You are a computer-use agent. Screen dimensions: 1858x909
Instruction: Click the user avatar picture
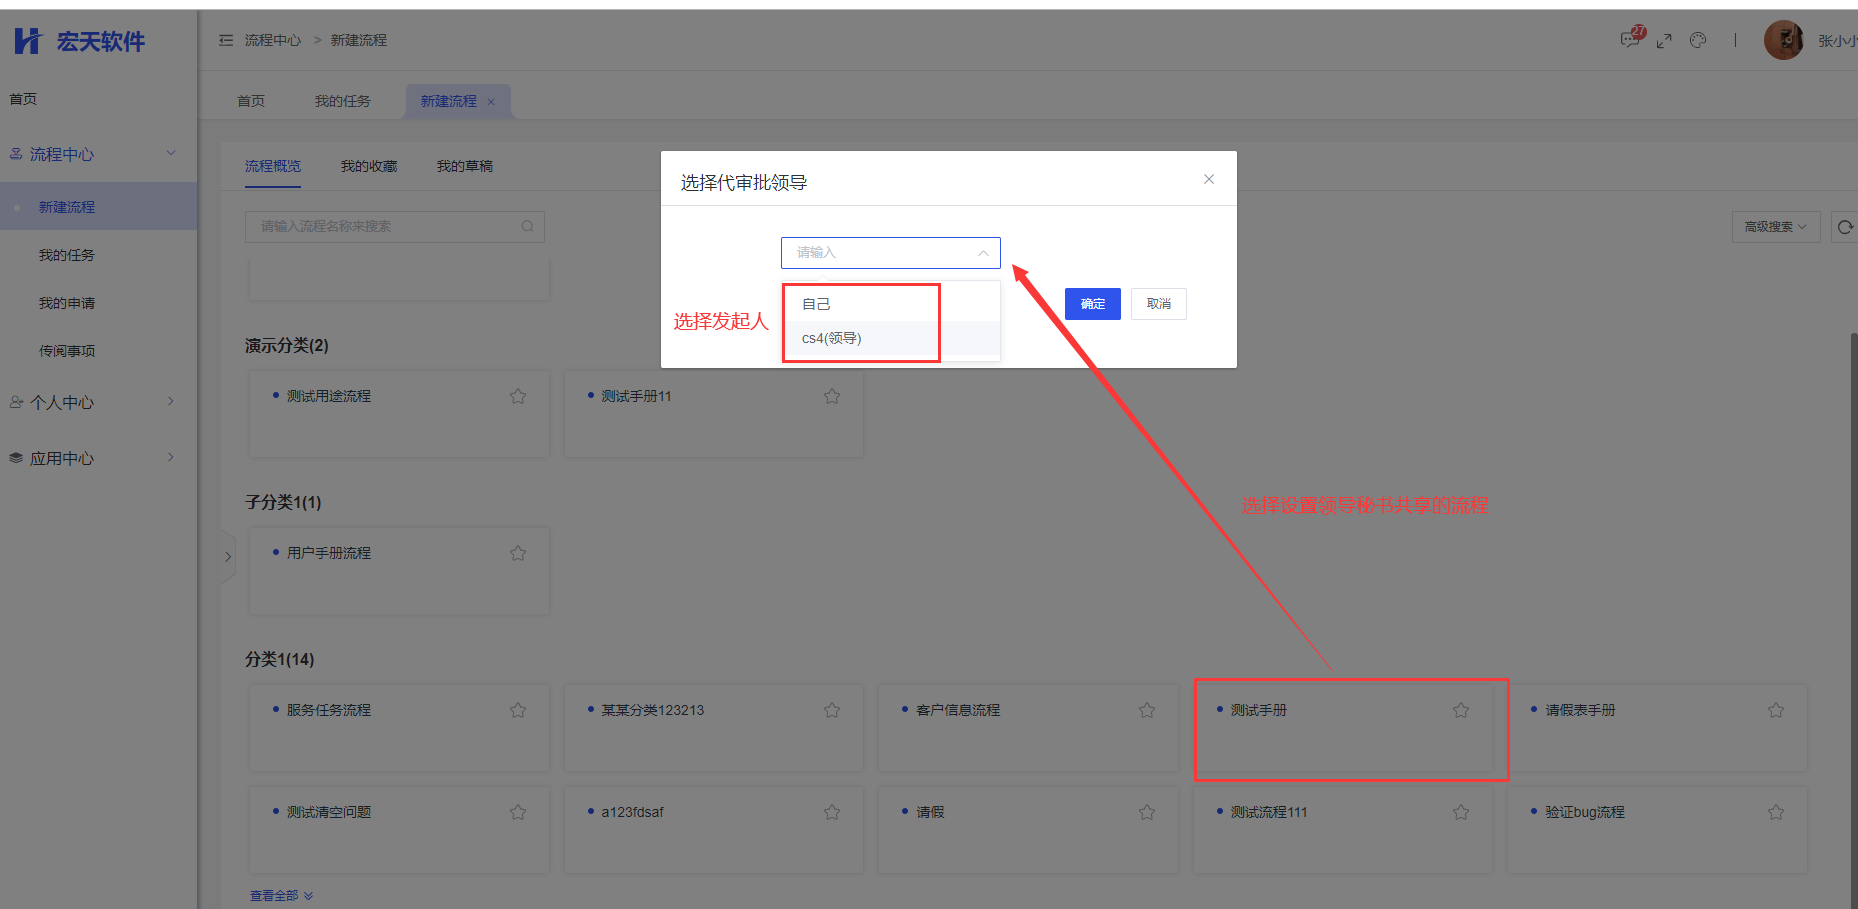click(x=1783, y=40)
